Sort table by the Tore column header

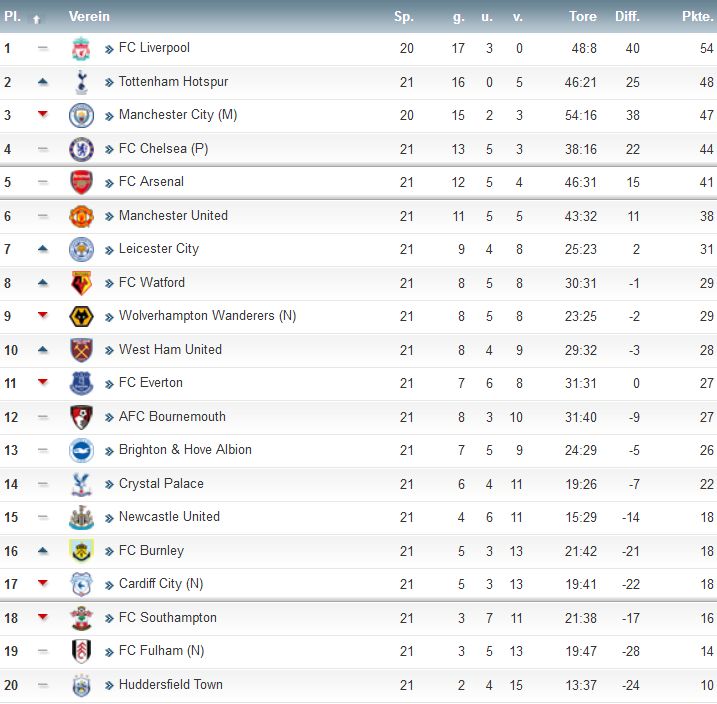[x=583, y=16]
